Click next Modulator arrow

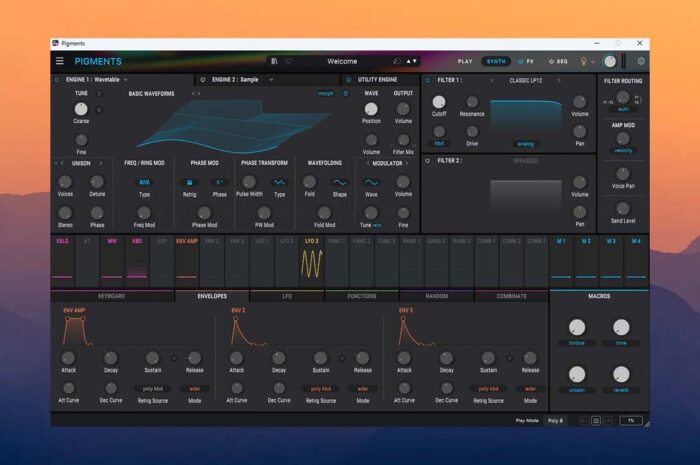(407, 163)
